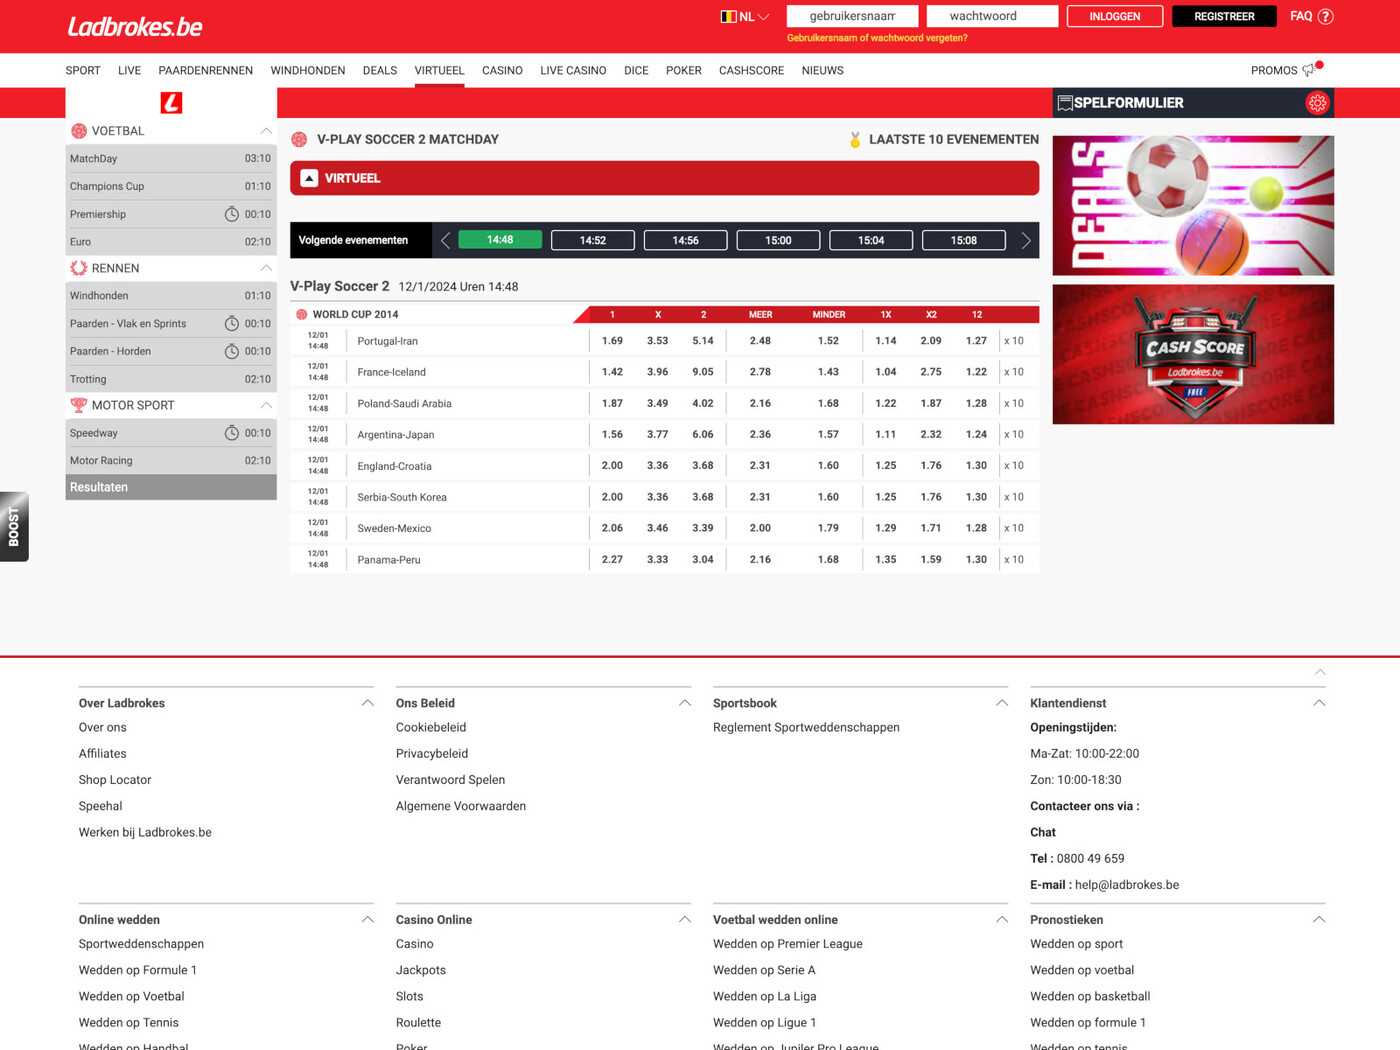The image size is (1400, 1050).
Task: Show previous event times arrow
Action: [446, 240]
